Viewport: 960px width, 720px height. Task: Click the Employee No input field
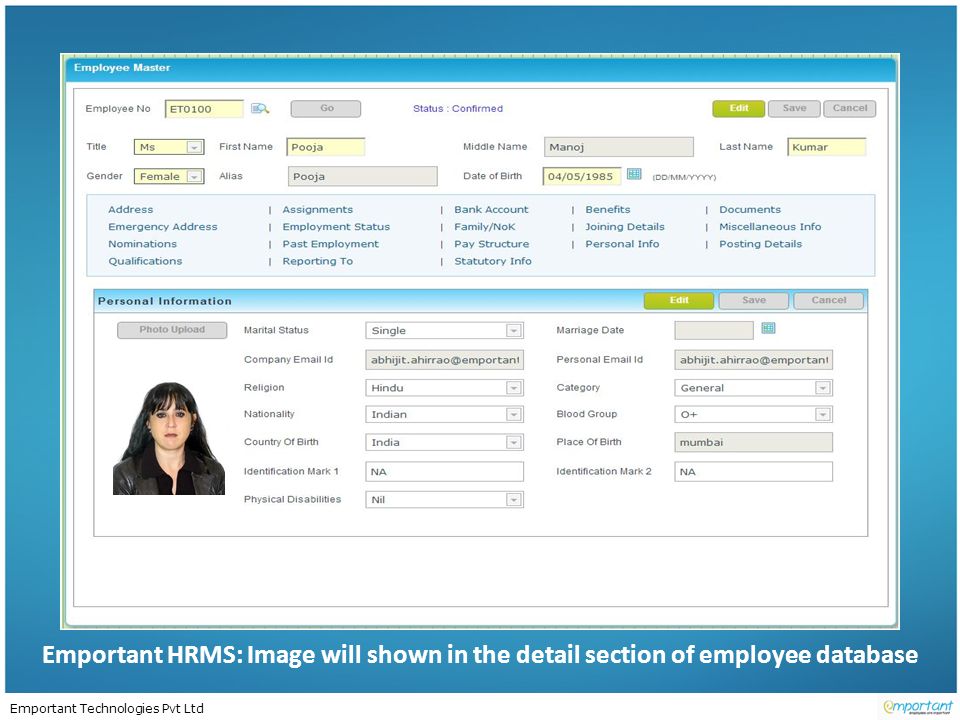tap(204, 109)
